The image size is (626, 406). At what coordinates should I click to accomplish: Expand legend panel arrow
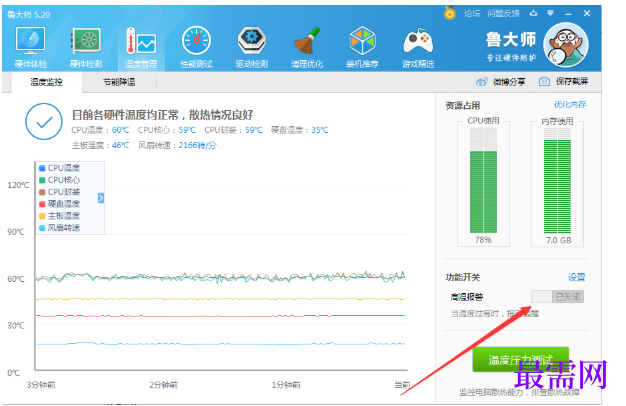point(101,198)
